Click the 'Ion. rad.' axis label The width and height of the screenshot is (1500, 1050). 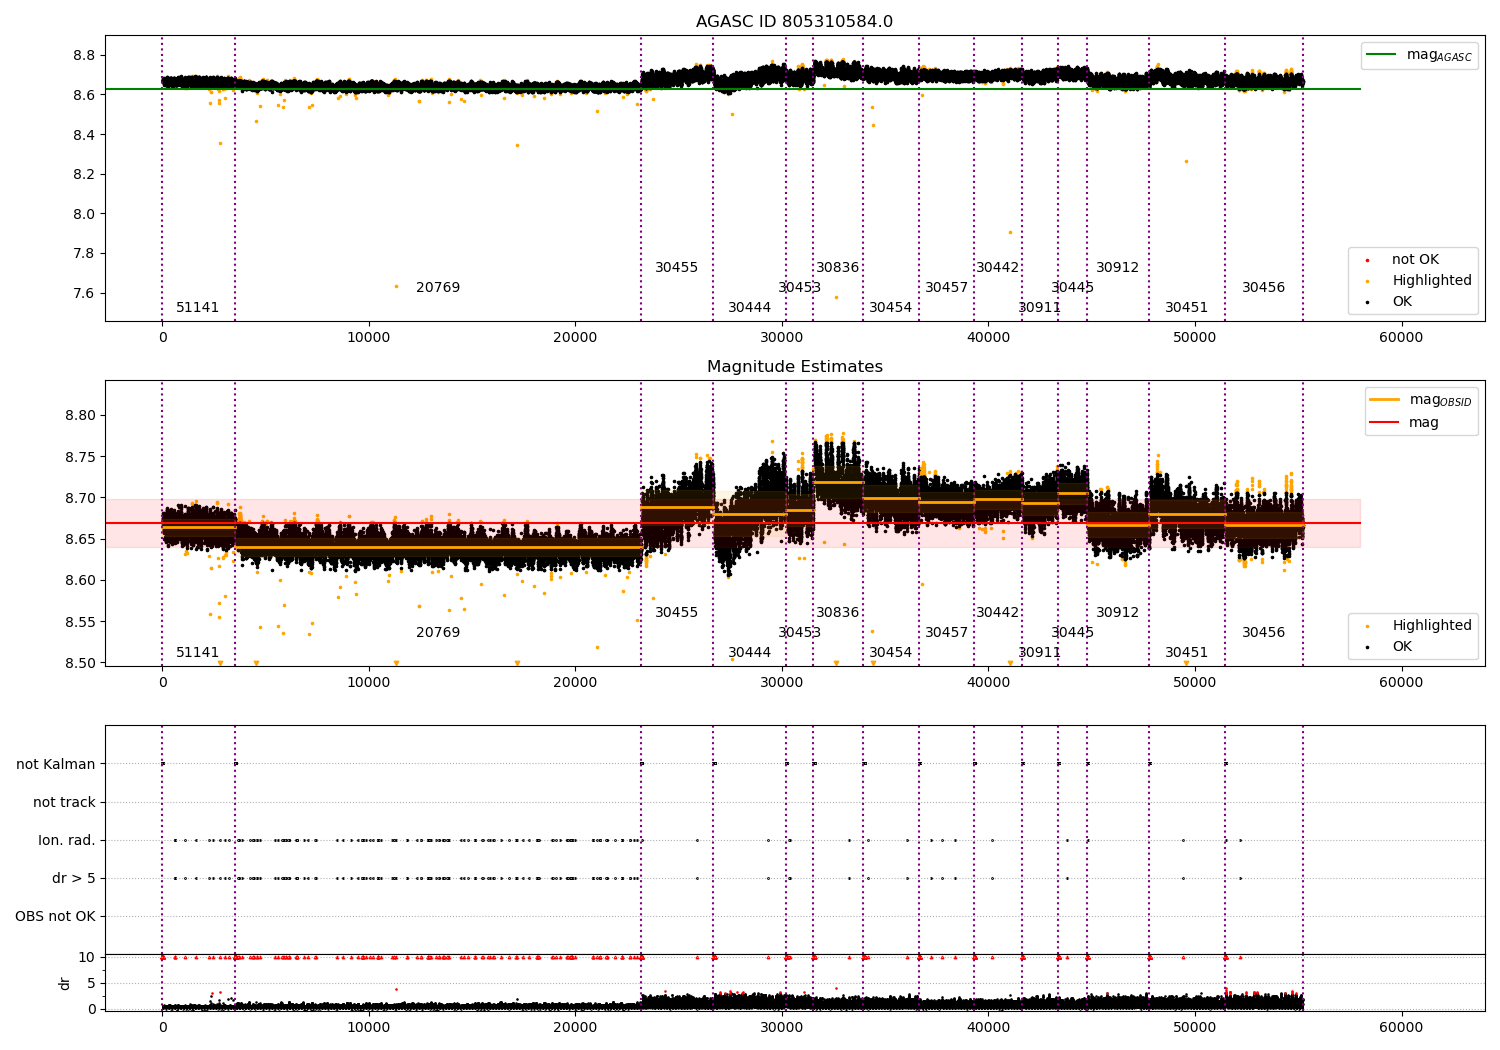point(67,840)
